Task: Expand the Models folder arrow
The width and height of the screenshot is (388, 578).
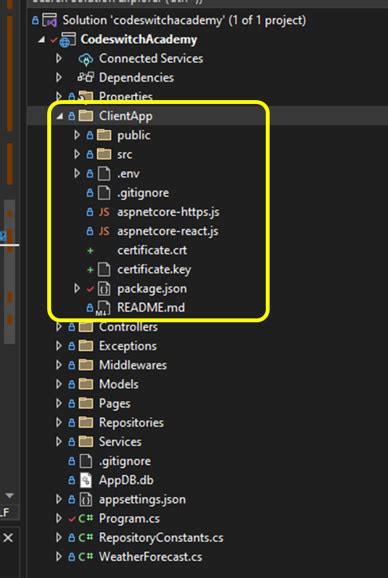Action: 59,384
